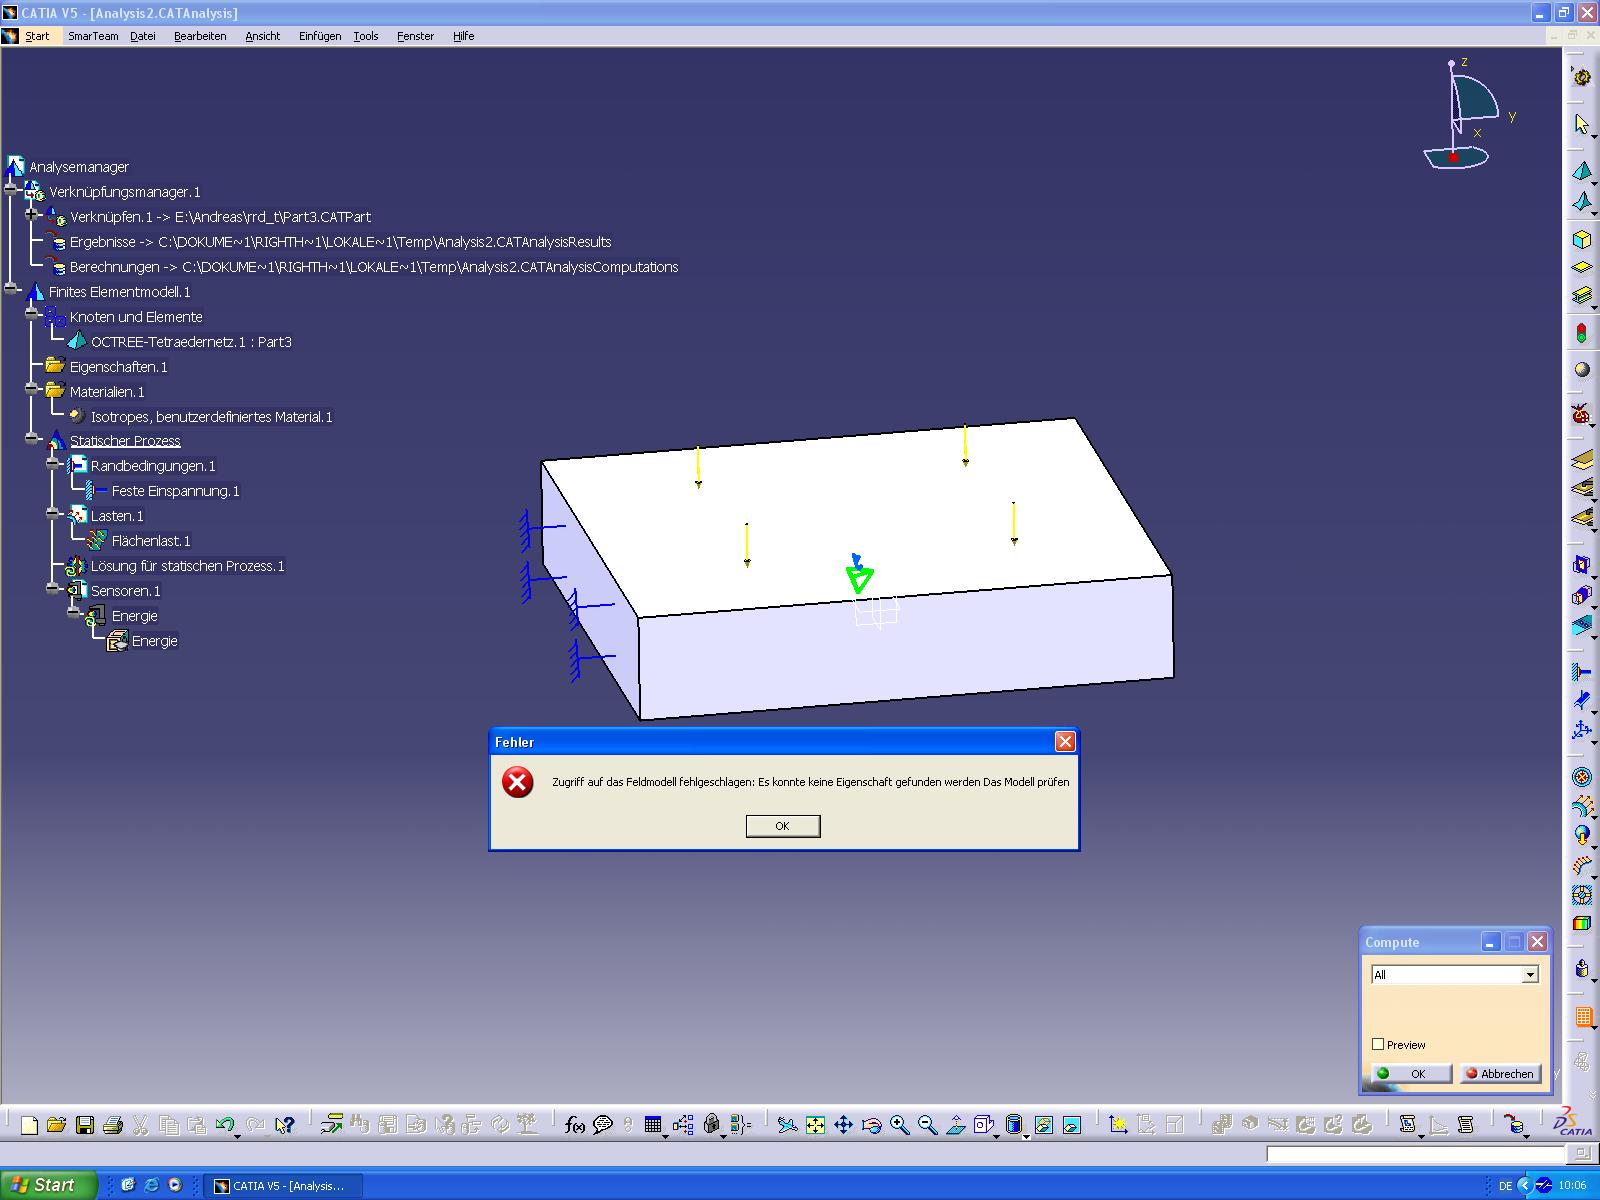This screenshot has height=1200, width=1600.
Task: Click the Octree tetrahedron mesher icon
Action: [x=1581, y=171]
